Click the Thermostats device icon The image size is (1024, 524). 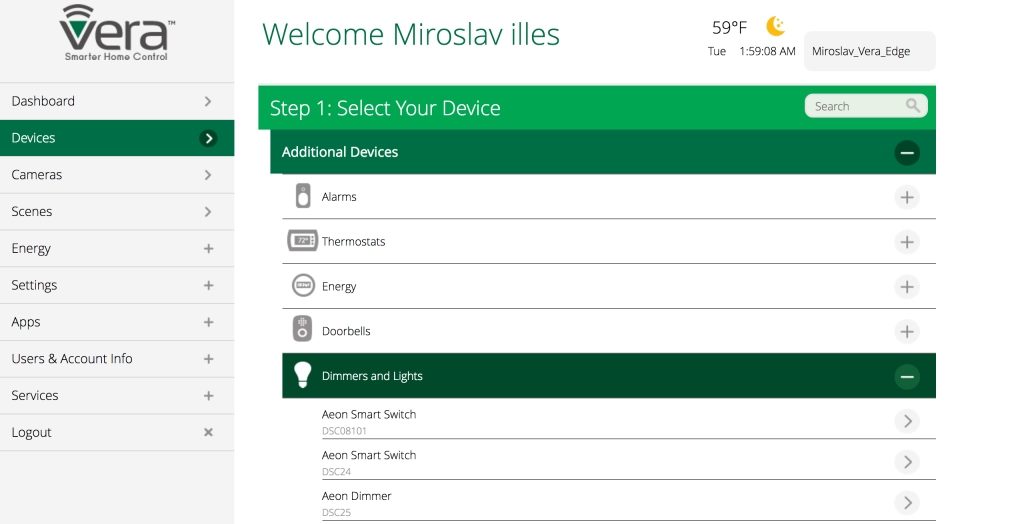(302, 241)
